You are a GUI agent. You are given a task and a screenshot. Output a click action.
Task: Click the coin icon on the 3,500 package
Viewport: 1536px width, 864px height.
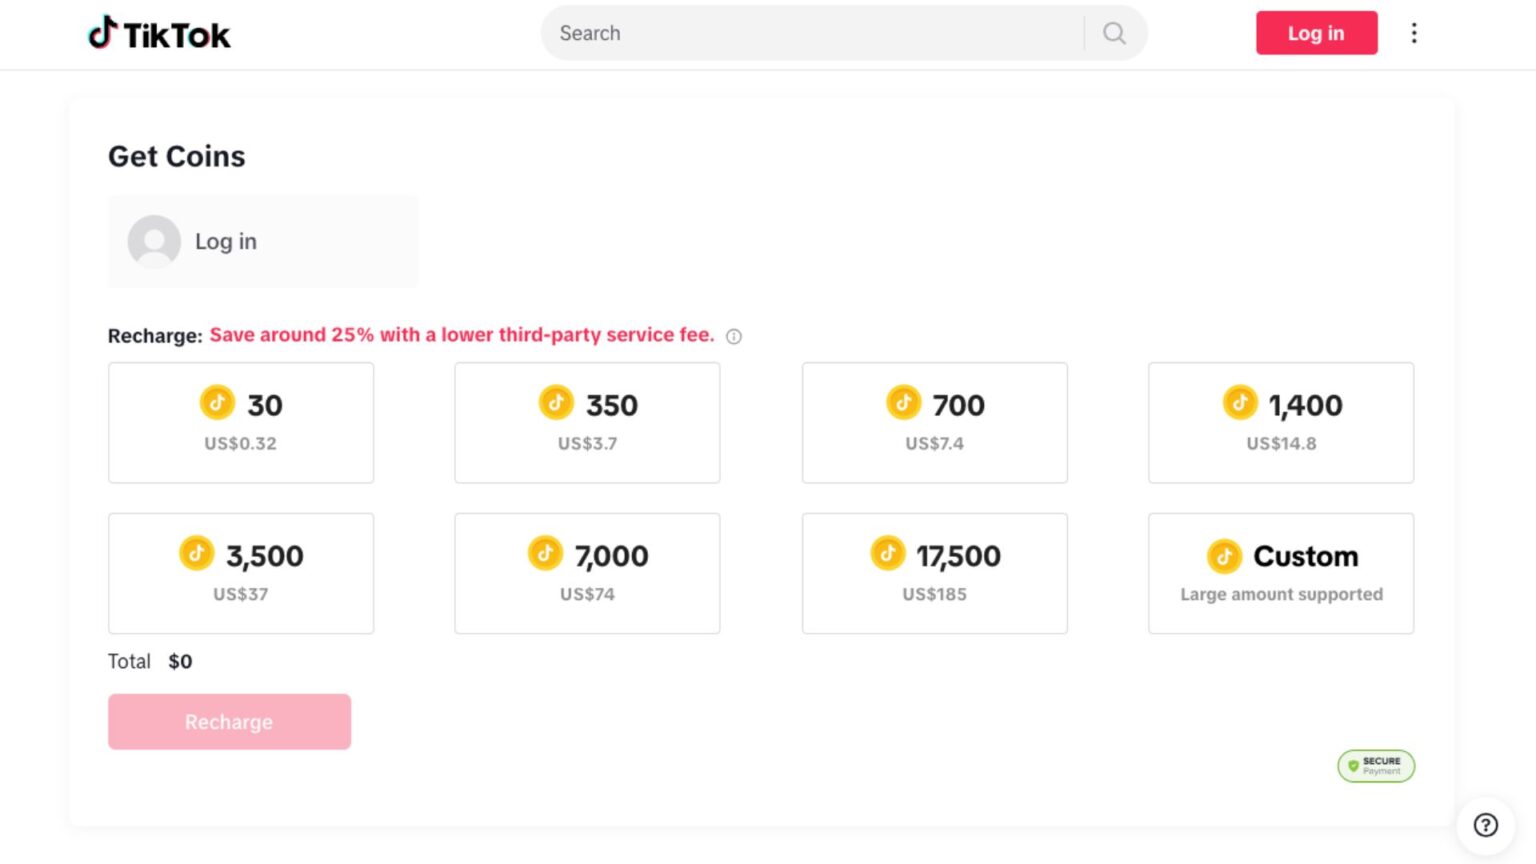(196, 553)
